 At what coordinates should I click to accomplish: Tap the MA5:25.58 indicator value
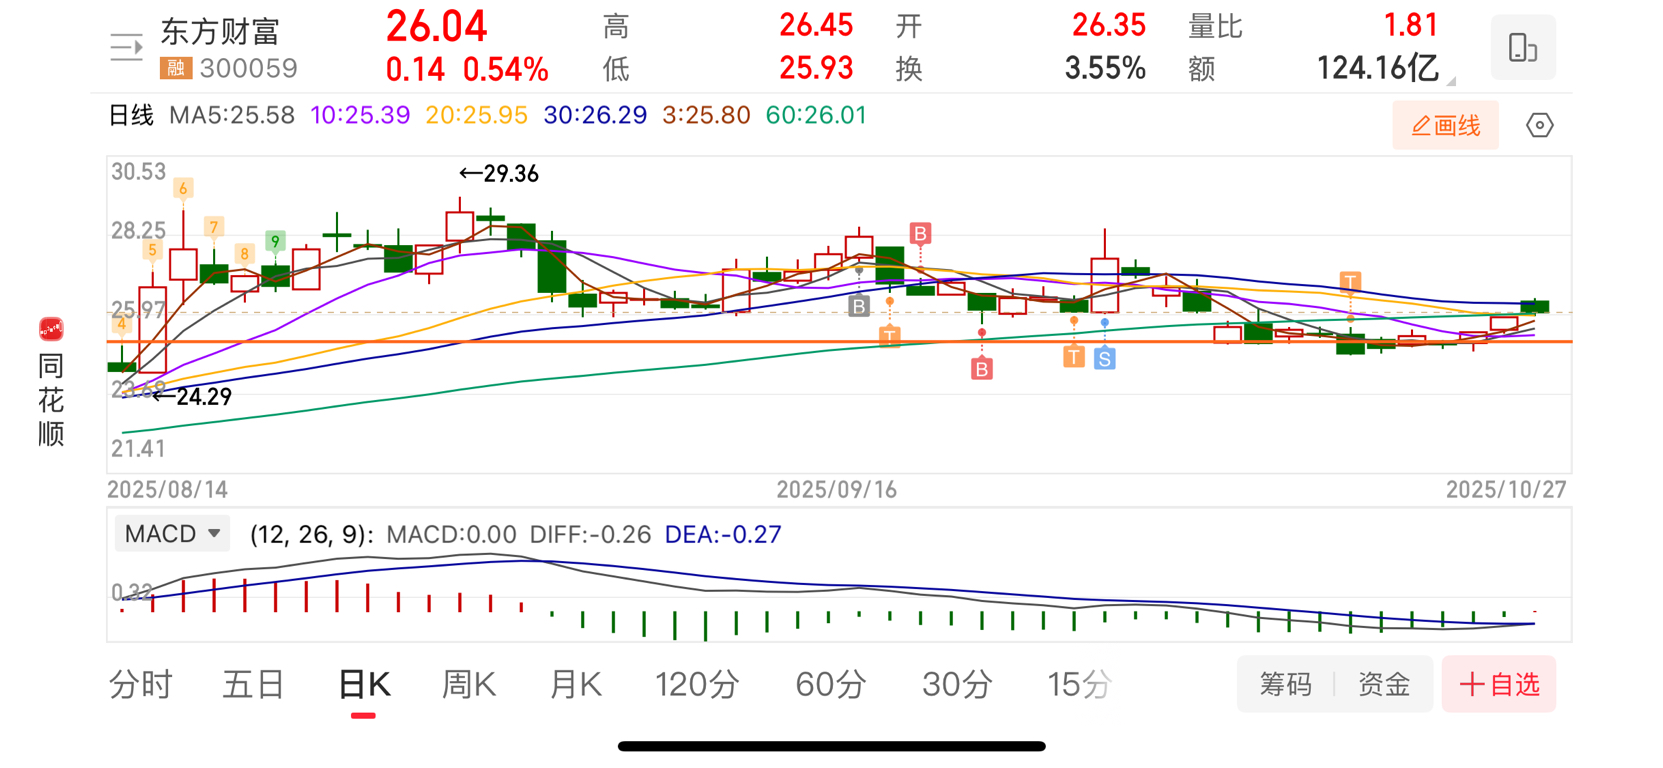tap(232, 115)
